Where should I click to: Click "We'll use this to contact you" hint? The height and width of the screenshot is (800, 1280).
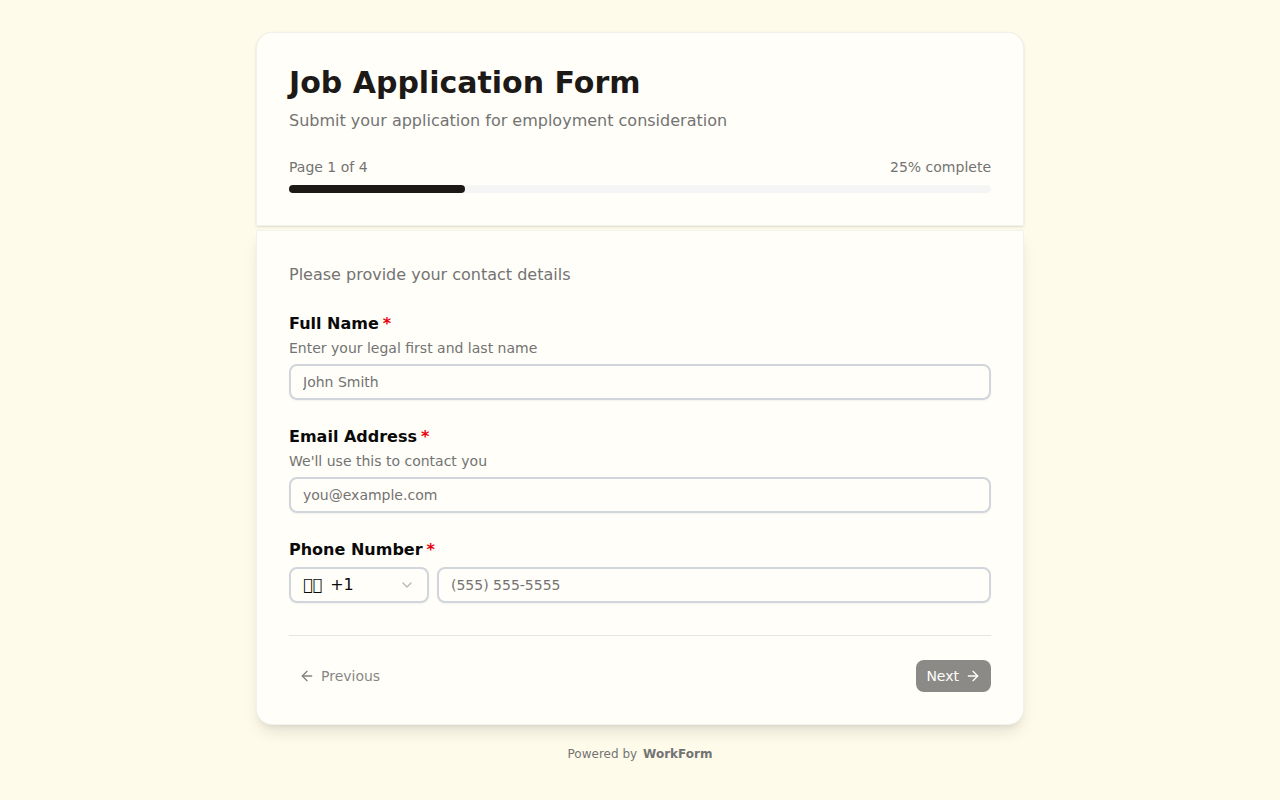388,461
